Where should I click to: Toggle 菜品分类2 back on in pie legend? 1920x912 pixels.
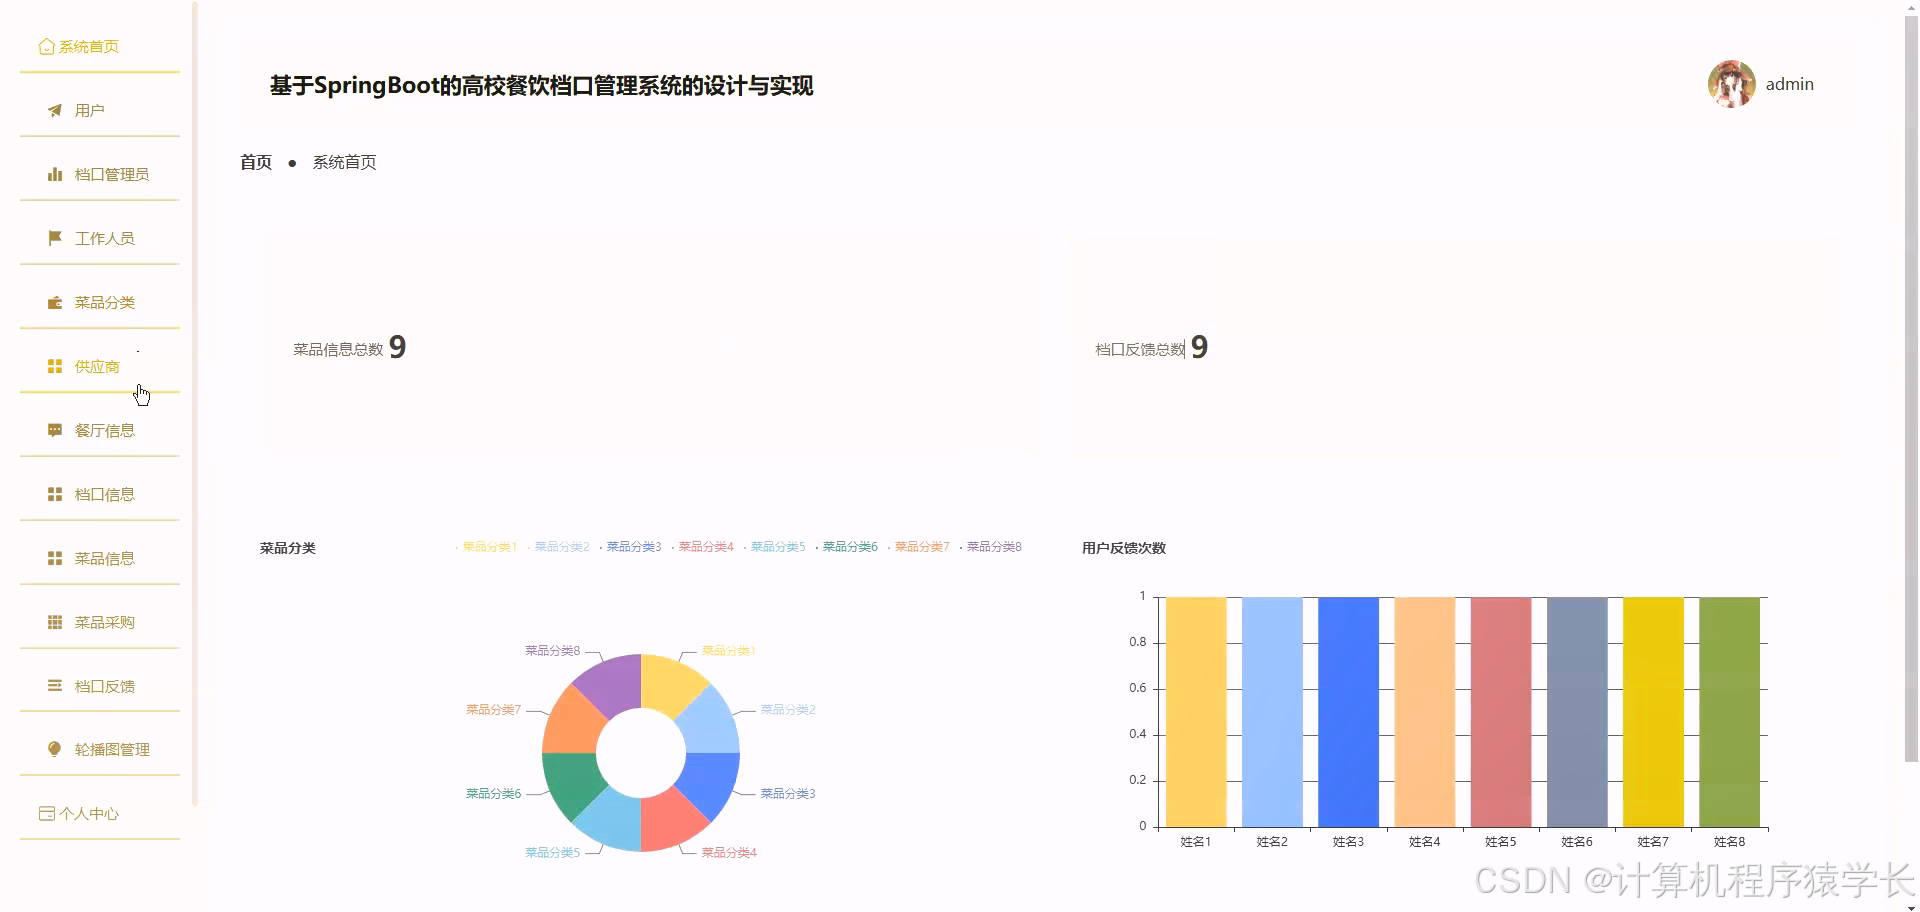coord(560,547)
